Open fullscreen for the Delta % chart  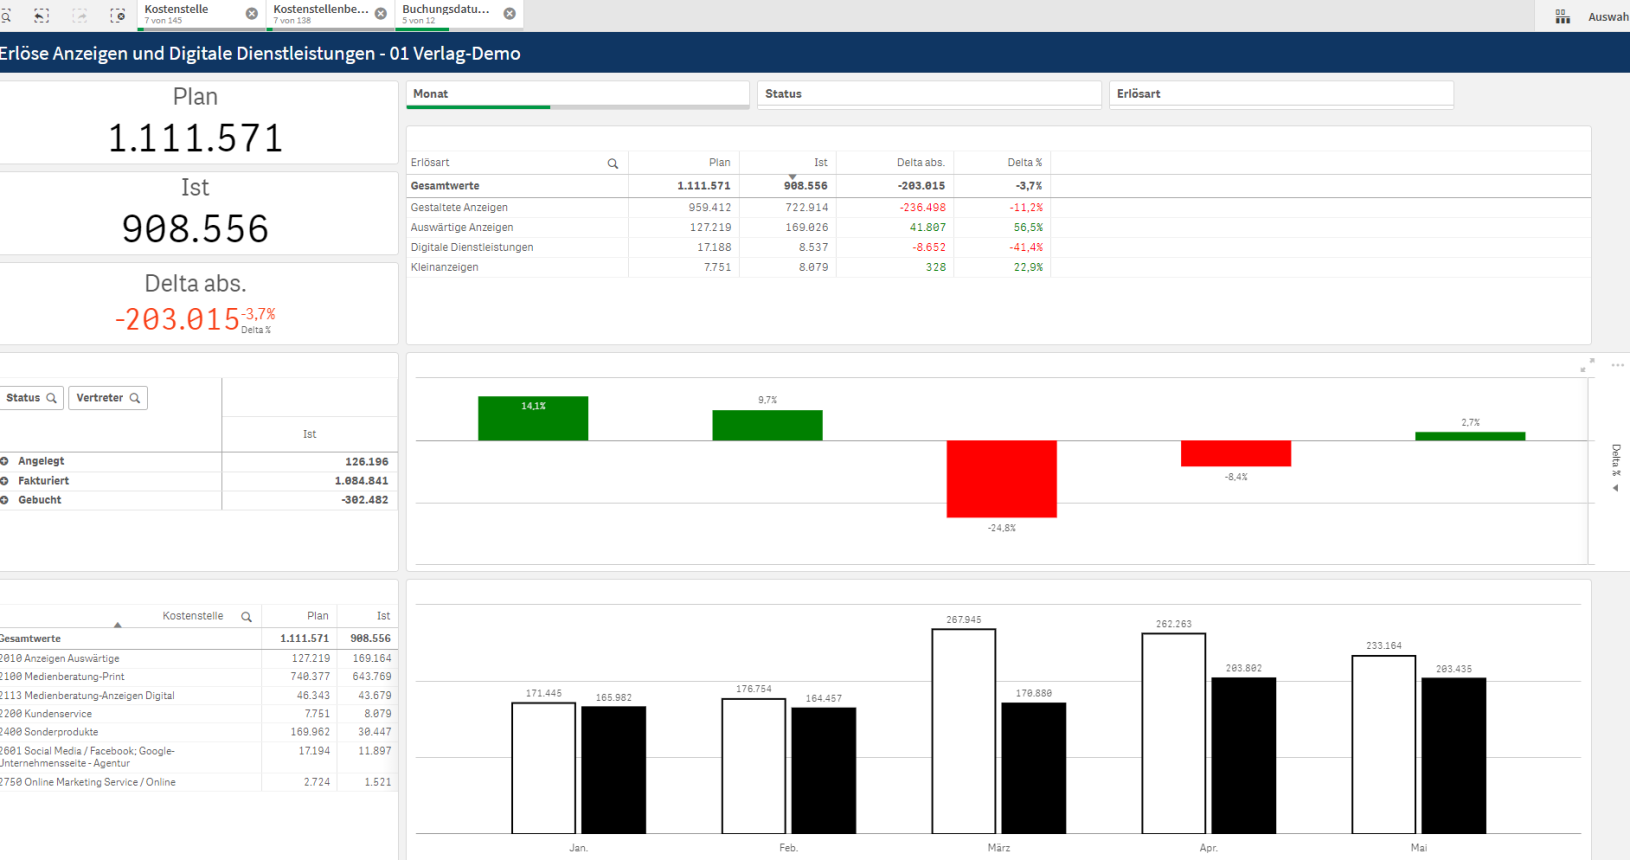pos(1587,365)
